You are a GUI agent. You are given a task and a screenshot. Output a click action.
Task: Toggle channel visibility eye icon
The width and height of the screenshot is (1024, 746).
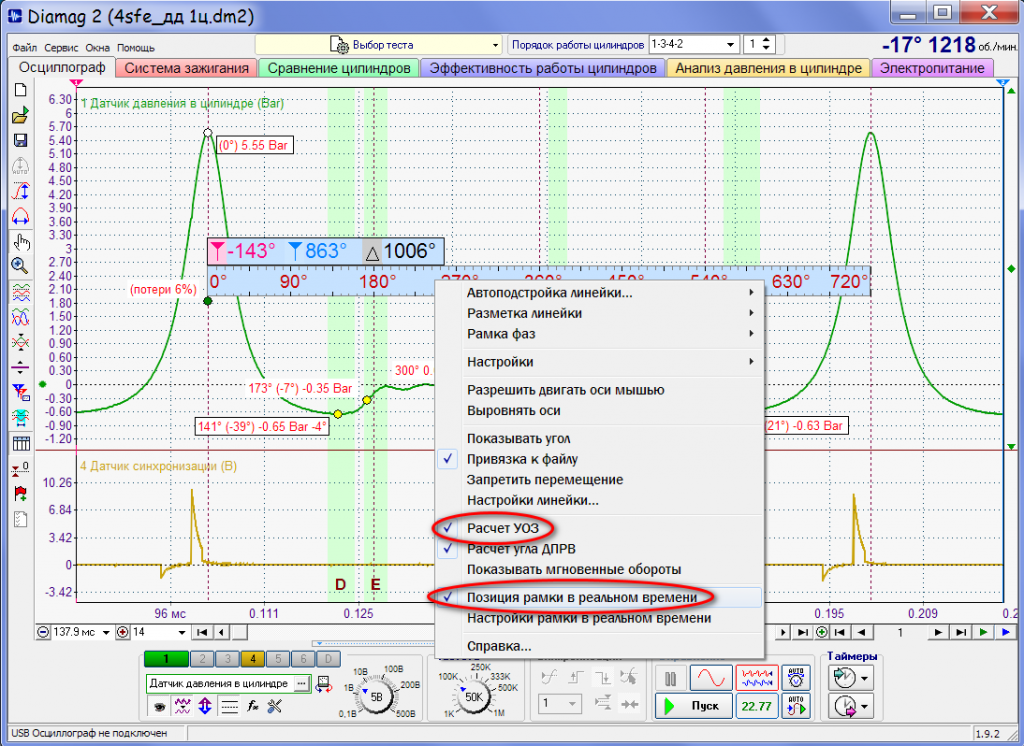tap(159, 705)
